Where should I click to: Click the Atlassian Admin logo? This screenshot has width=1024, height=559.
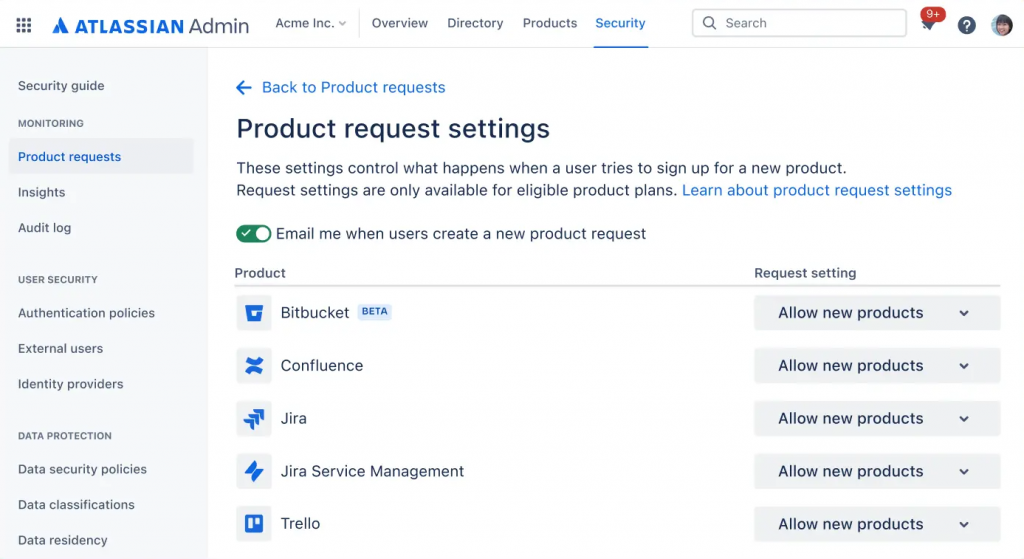[150, 25]
